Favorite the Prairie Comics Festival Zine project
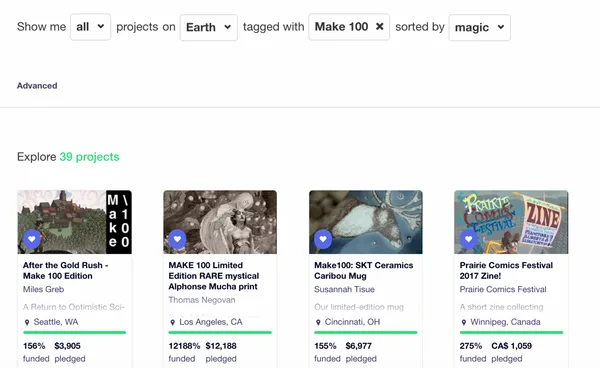The width and height of the screenshot is (600, 368). 468,239
